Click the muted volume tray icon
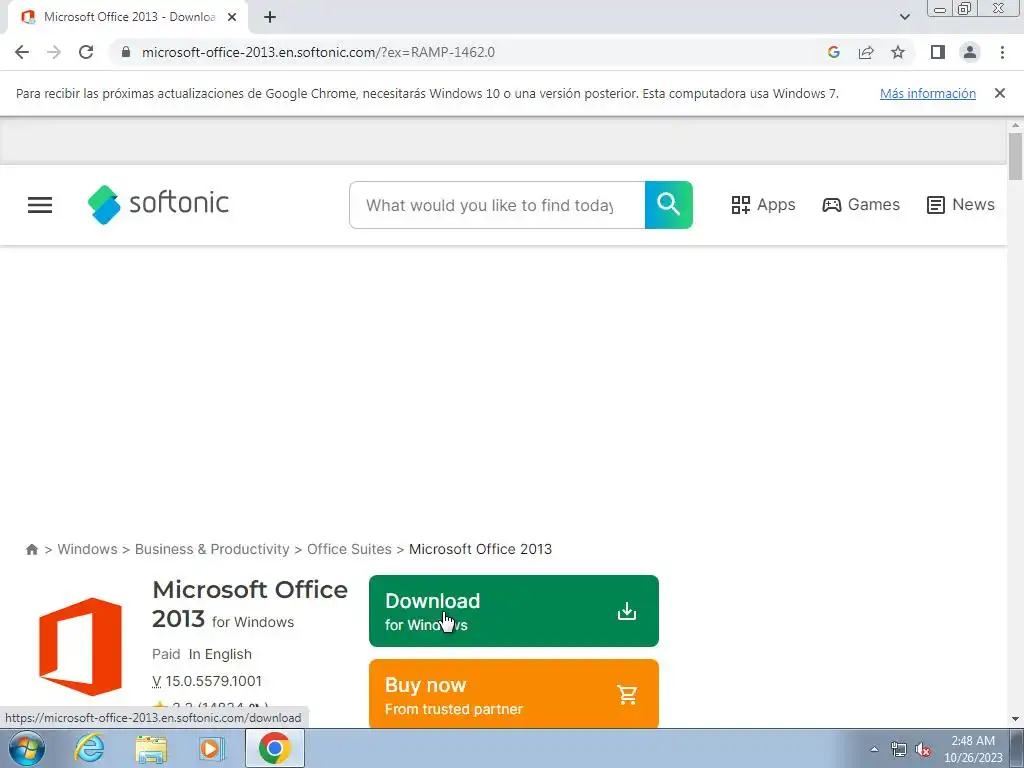This screenshot has height=768, width=1024. (923, 749)
